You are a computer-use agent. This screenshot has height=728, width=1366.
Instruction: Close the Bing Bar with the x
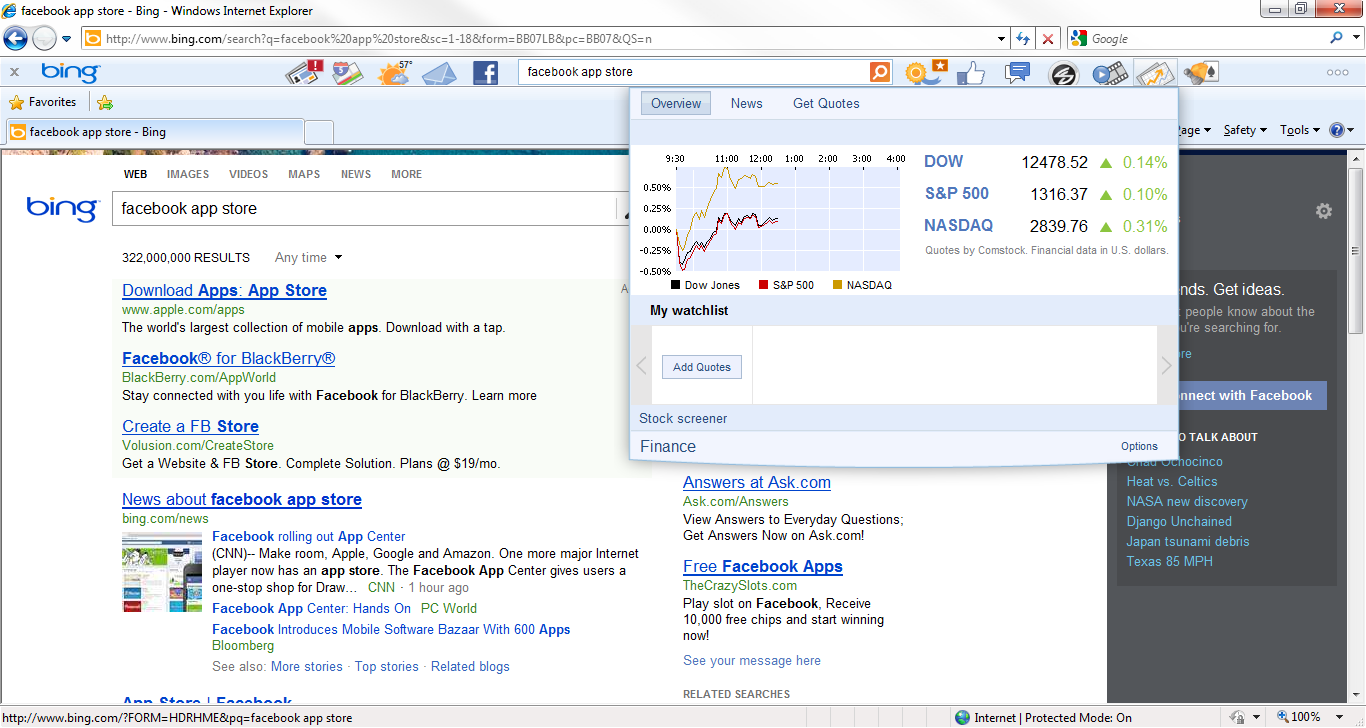[x=15, y=72]
